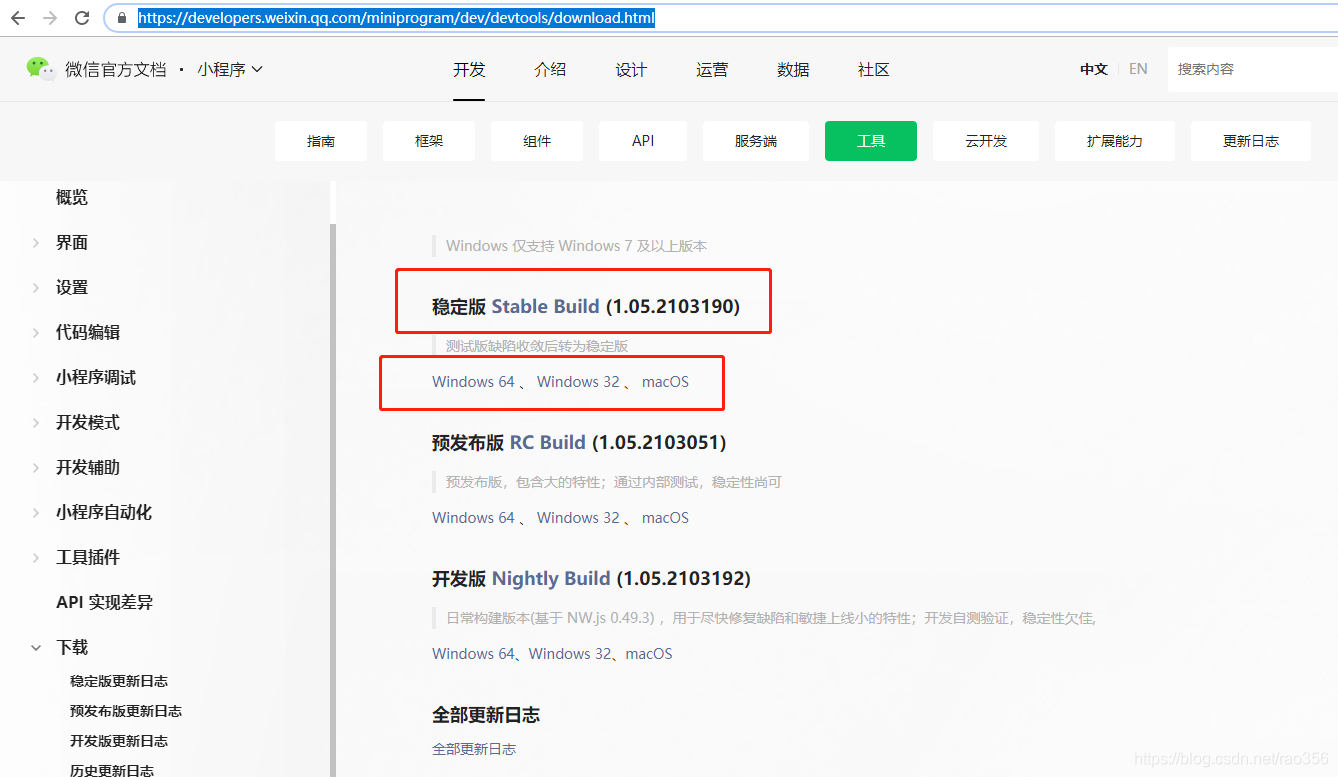Click the 搜索内容 search field
The height and width of the screenshot is (777, 1338).
(1252, 69)
